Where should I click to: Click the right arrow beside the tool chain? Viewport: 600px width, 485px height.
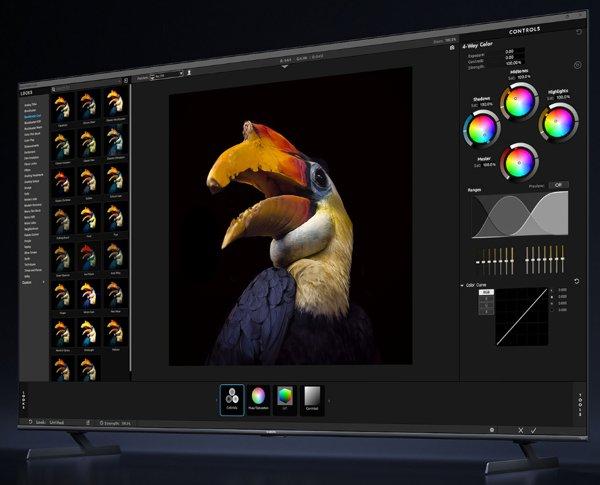(329, 402)
